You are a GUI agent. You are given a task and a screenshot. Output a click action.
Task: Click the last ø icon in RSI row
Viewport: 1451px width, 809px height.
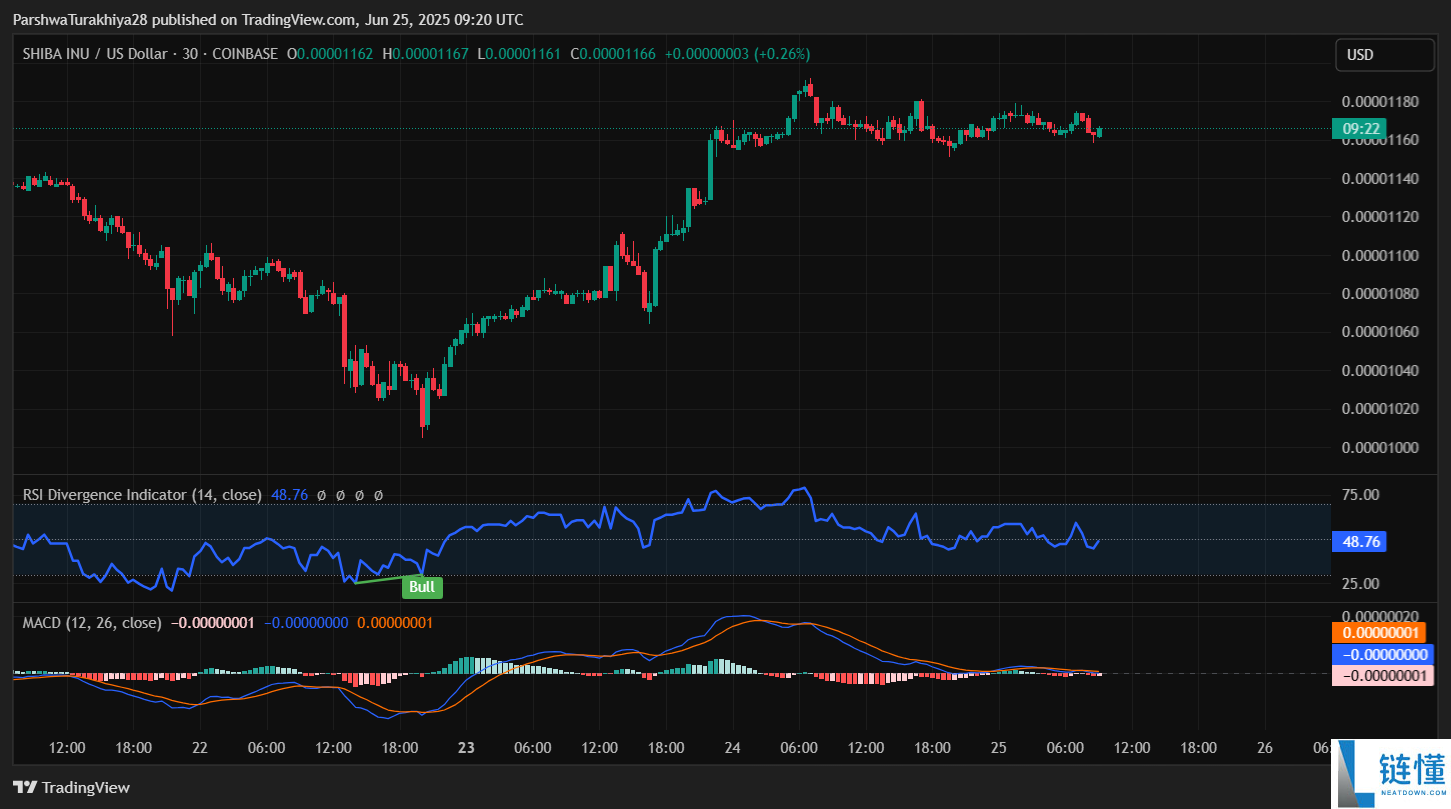click(x=378, y=495)
